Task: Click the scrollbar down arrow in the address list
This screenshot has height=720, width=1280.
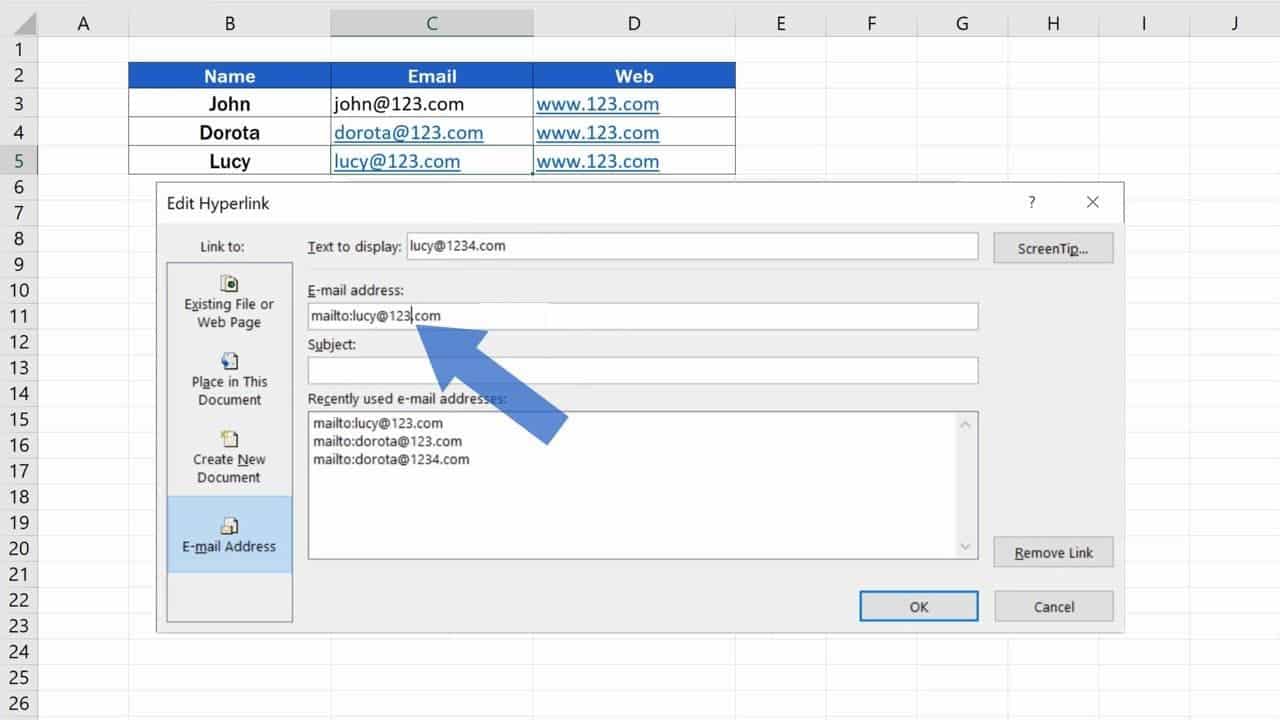Action: coord(965,547)
